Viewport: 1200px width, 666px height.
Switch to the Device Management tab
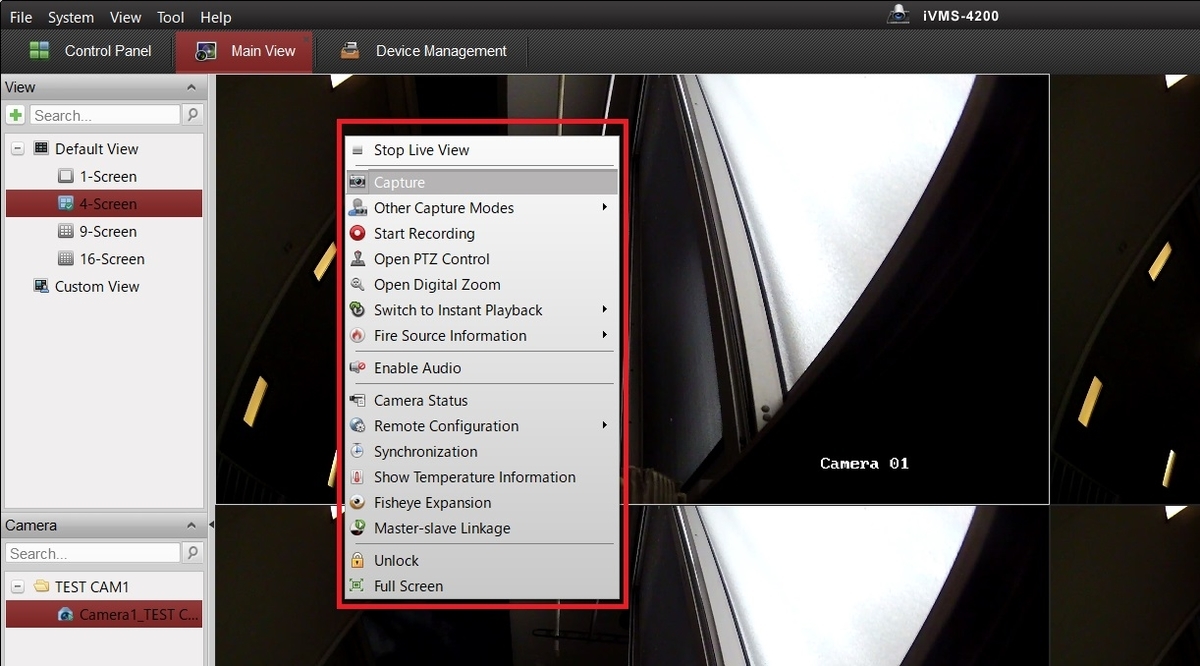coord(423,51)
